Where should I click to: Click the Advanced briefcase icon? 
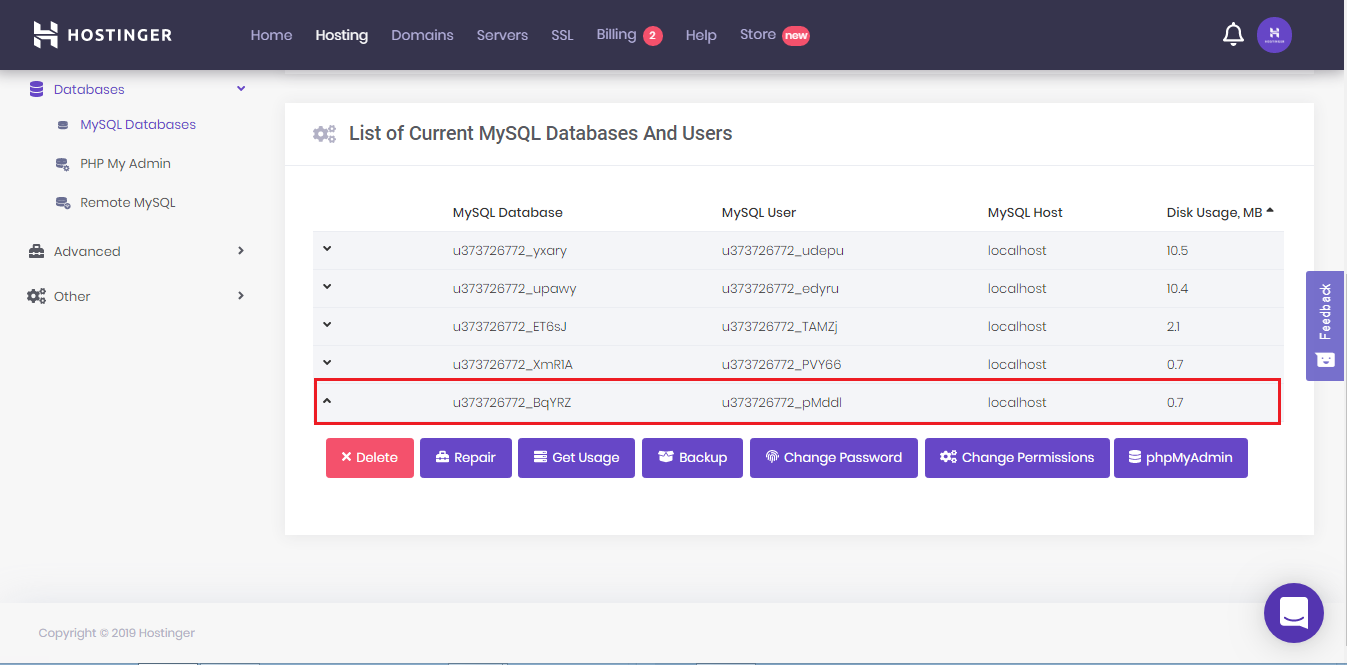(x=36, y=251)
